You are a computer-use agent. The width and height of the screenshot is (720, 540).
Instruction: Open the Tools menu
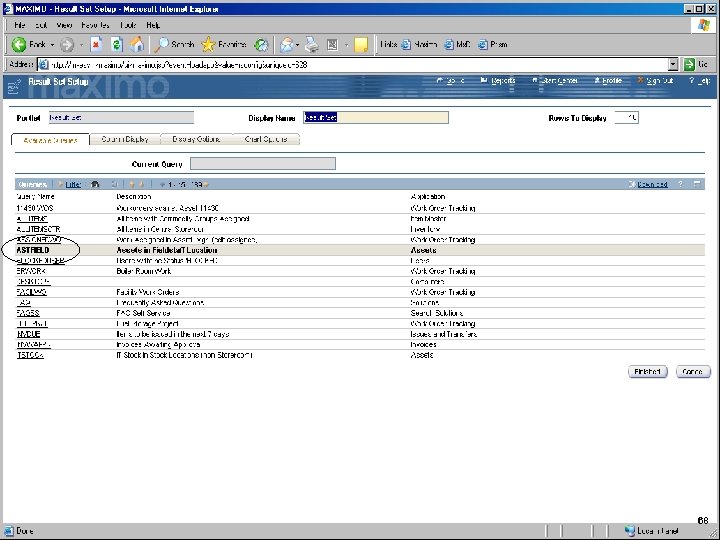(129, 25)
